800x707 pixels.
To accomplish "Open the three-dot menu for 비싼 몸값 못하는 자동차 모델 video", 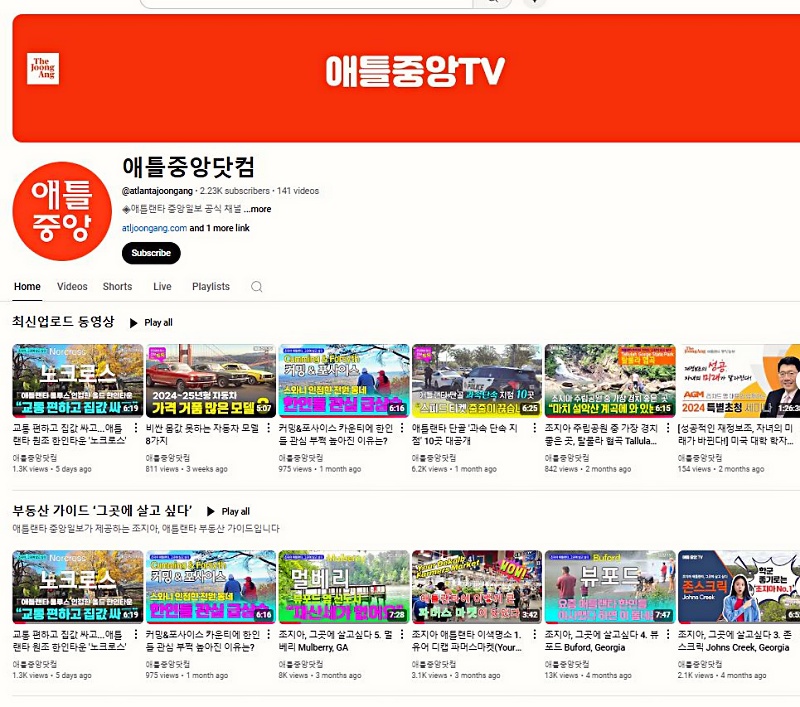I will point(269,428).
